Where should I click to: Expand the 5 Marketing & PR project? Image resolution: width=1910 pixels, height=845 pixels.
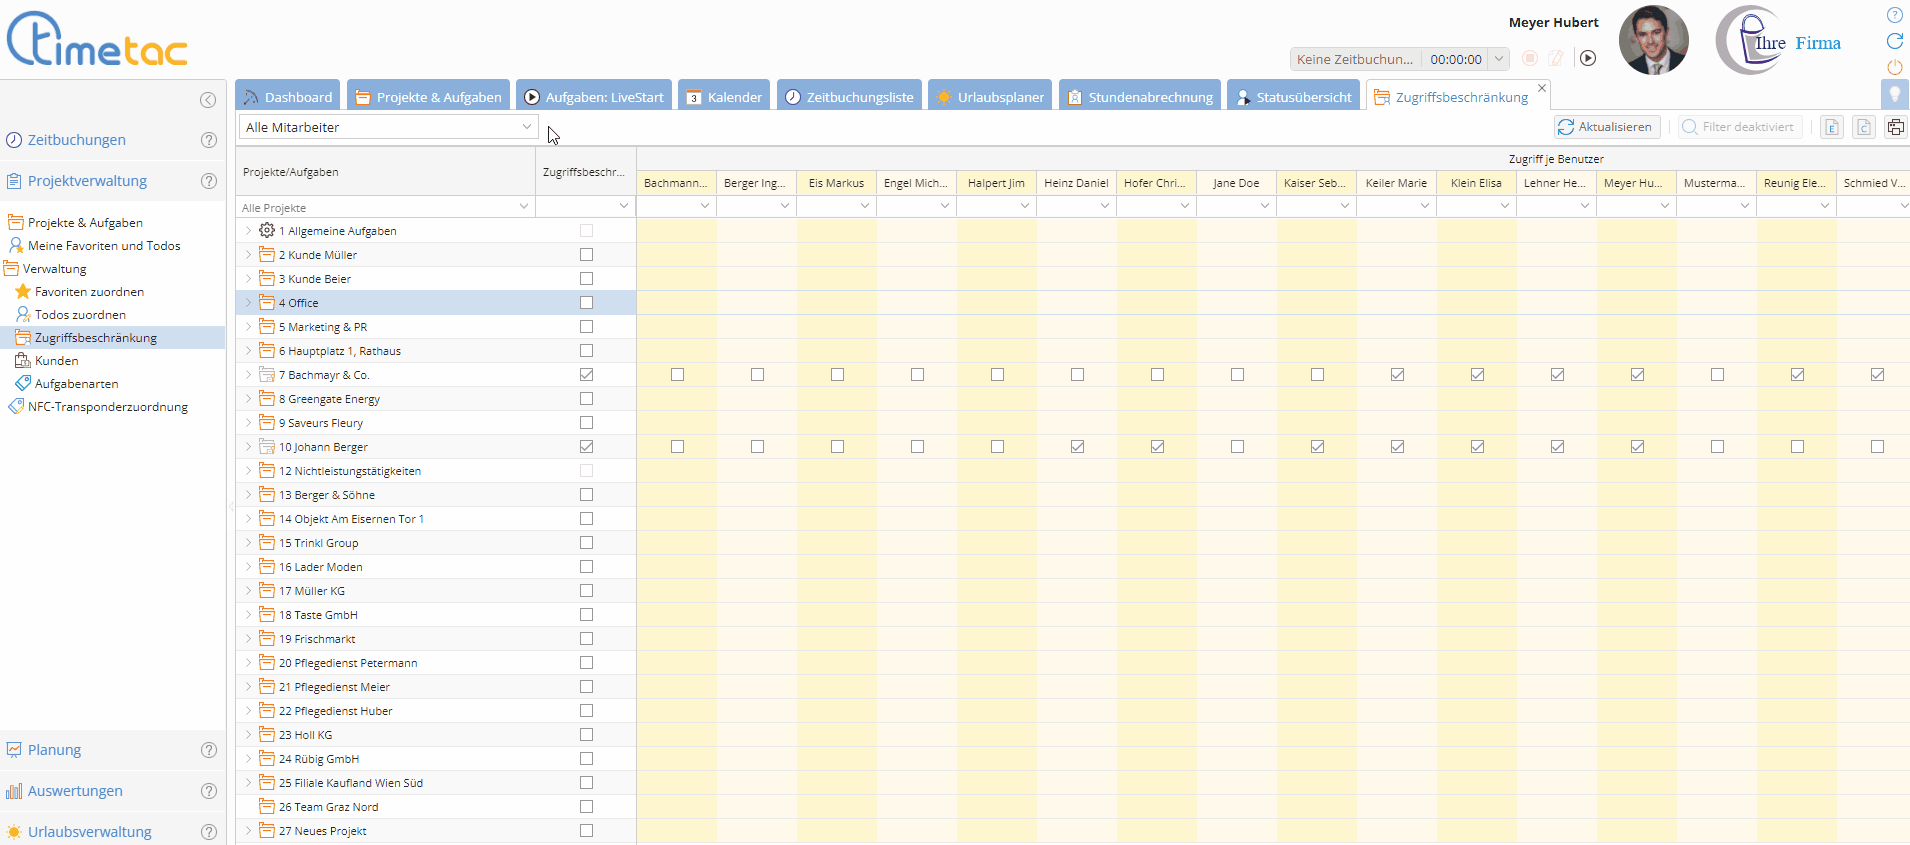248,327
